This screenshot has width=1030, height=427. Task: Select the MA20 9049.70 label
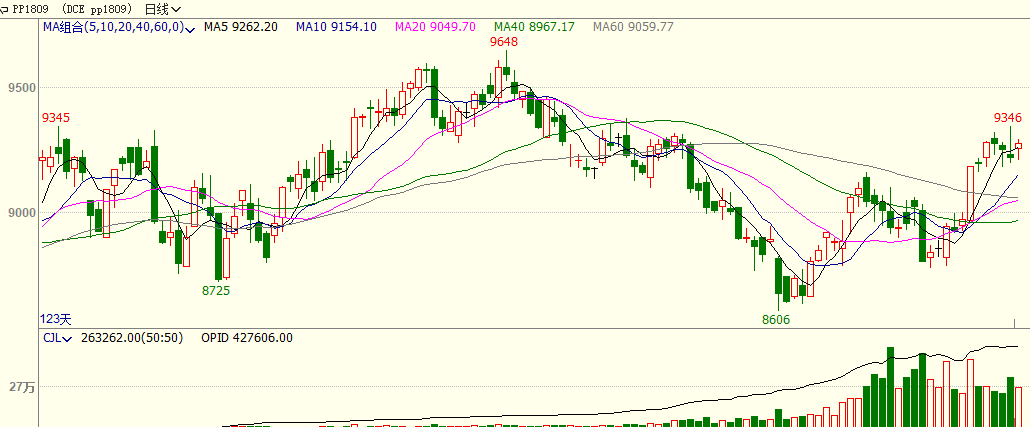point(435,27)
